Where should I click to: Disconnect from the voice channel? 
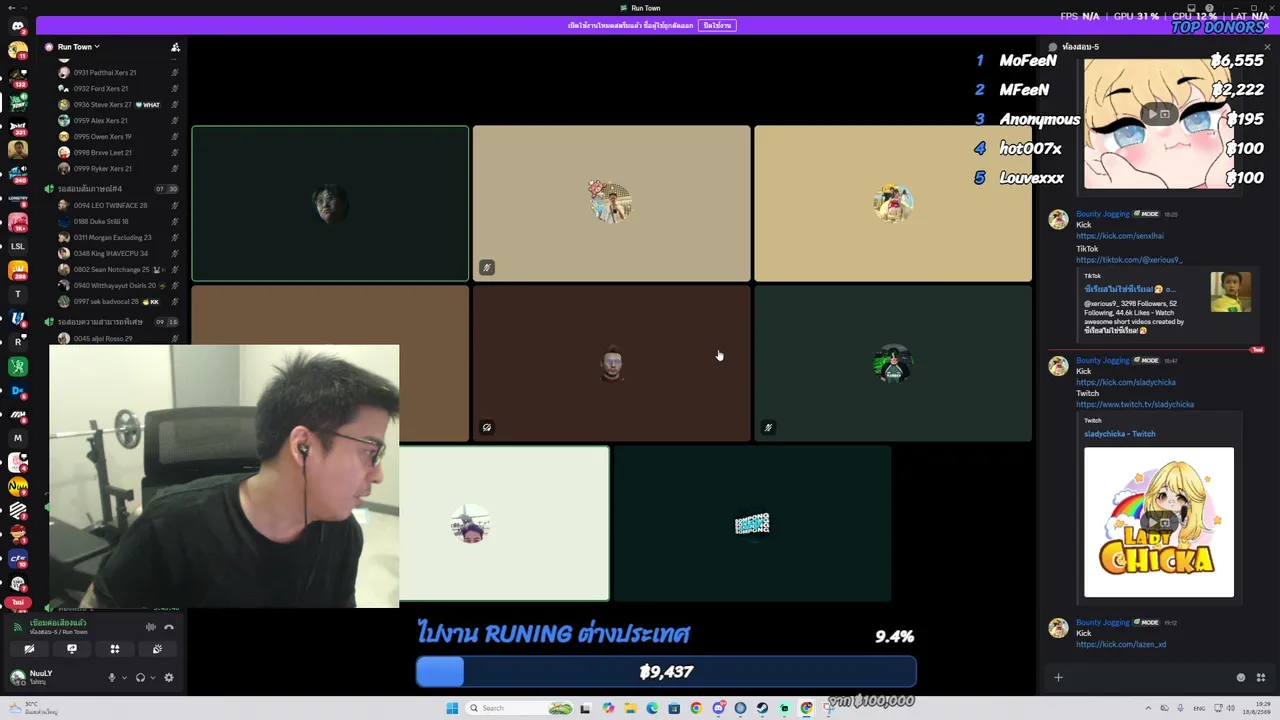tap(169, 627)
